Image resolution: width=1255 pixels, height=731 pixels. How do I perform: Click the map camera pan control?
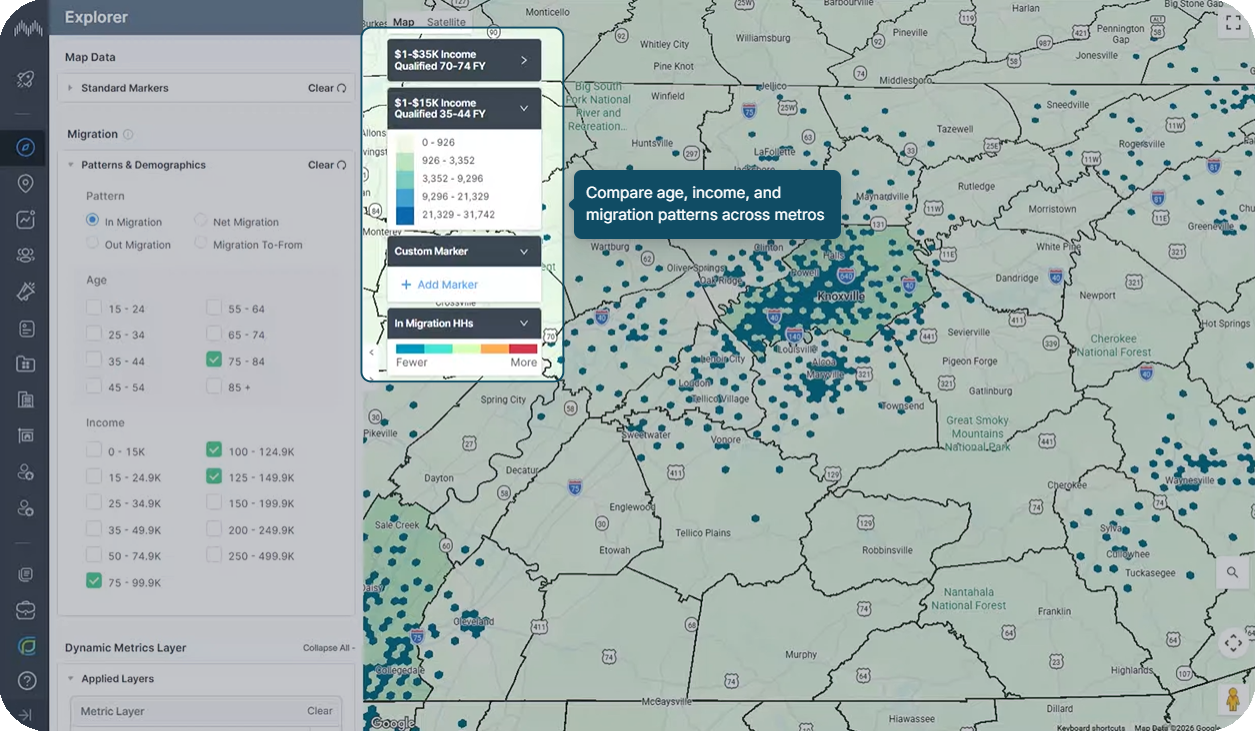[1233, 642]
